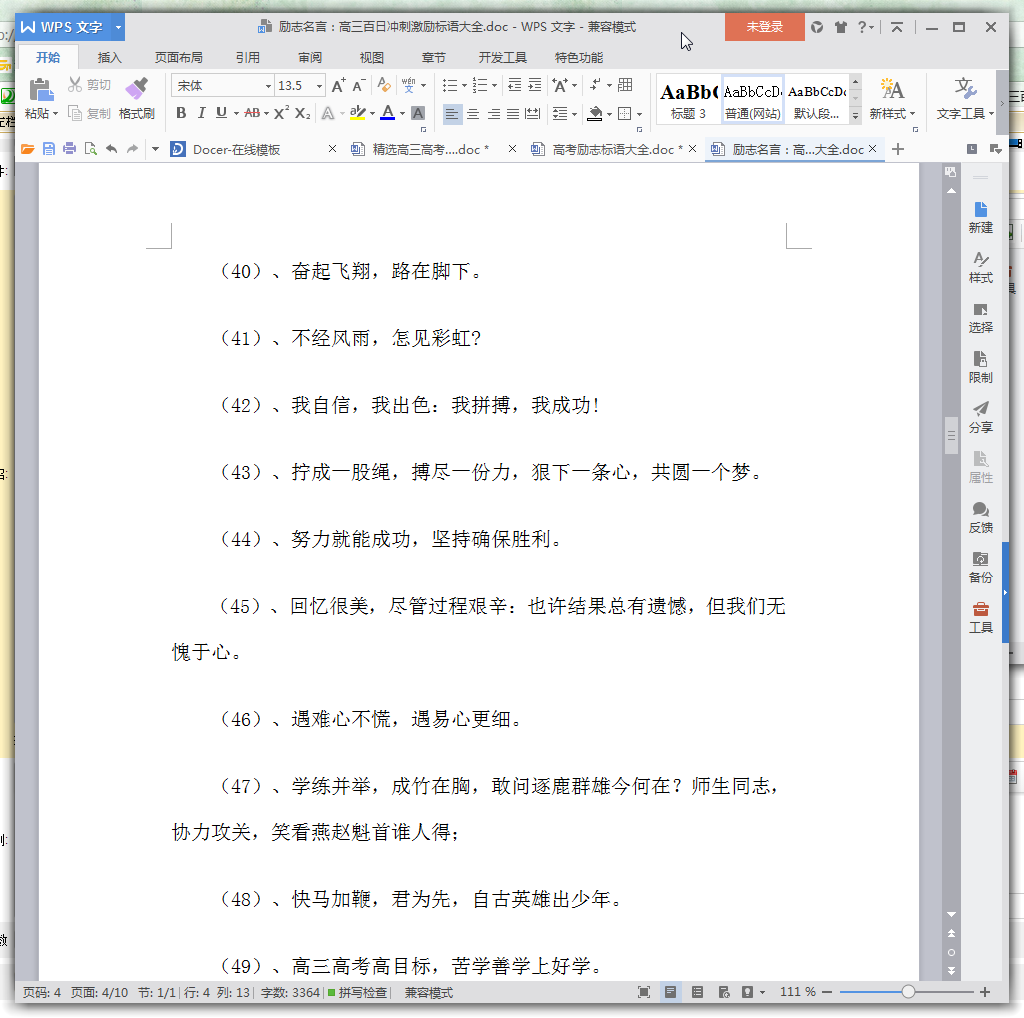Click the 剪切 cut button

click(x=89, y=85)
